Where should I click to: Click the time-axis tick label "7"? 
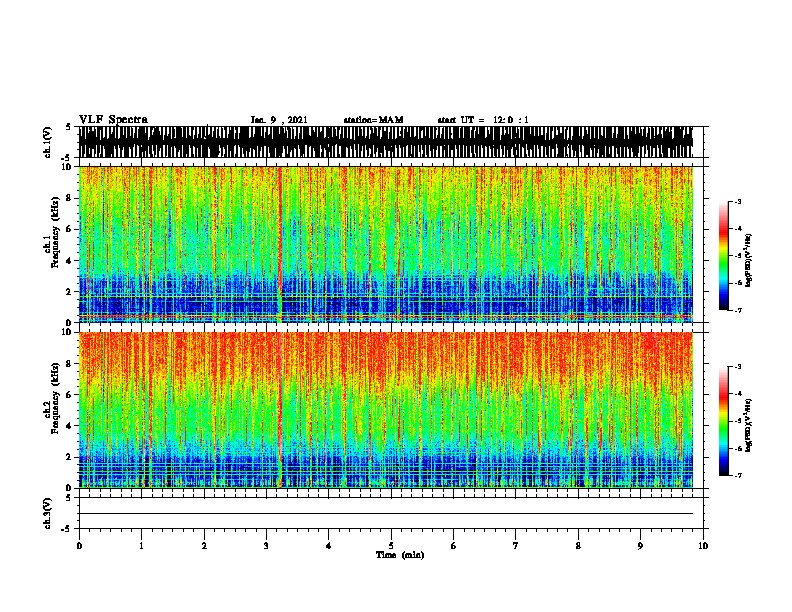click(x=516, y=546)
